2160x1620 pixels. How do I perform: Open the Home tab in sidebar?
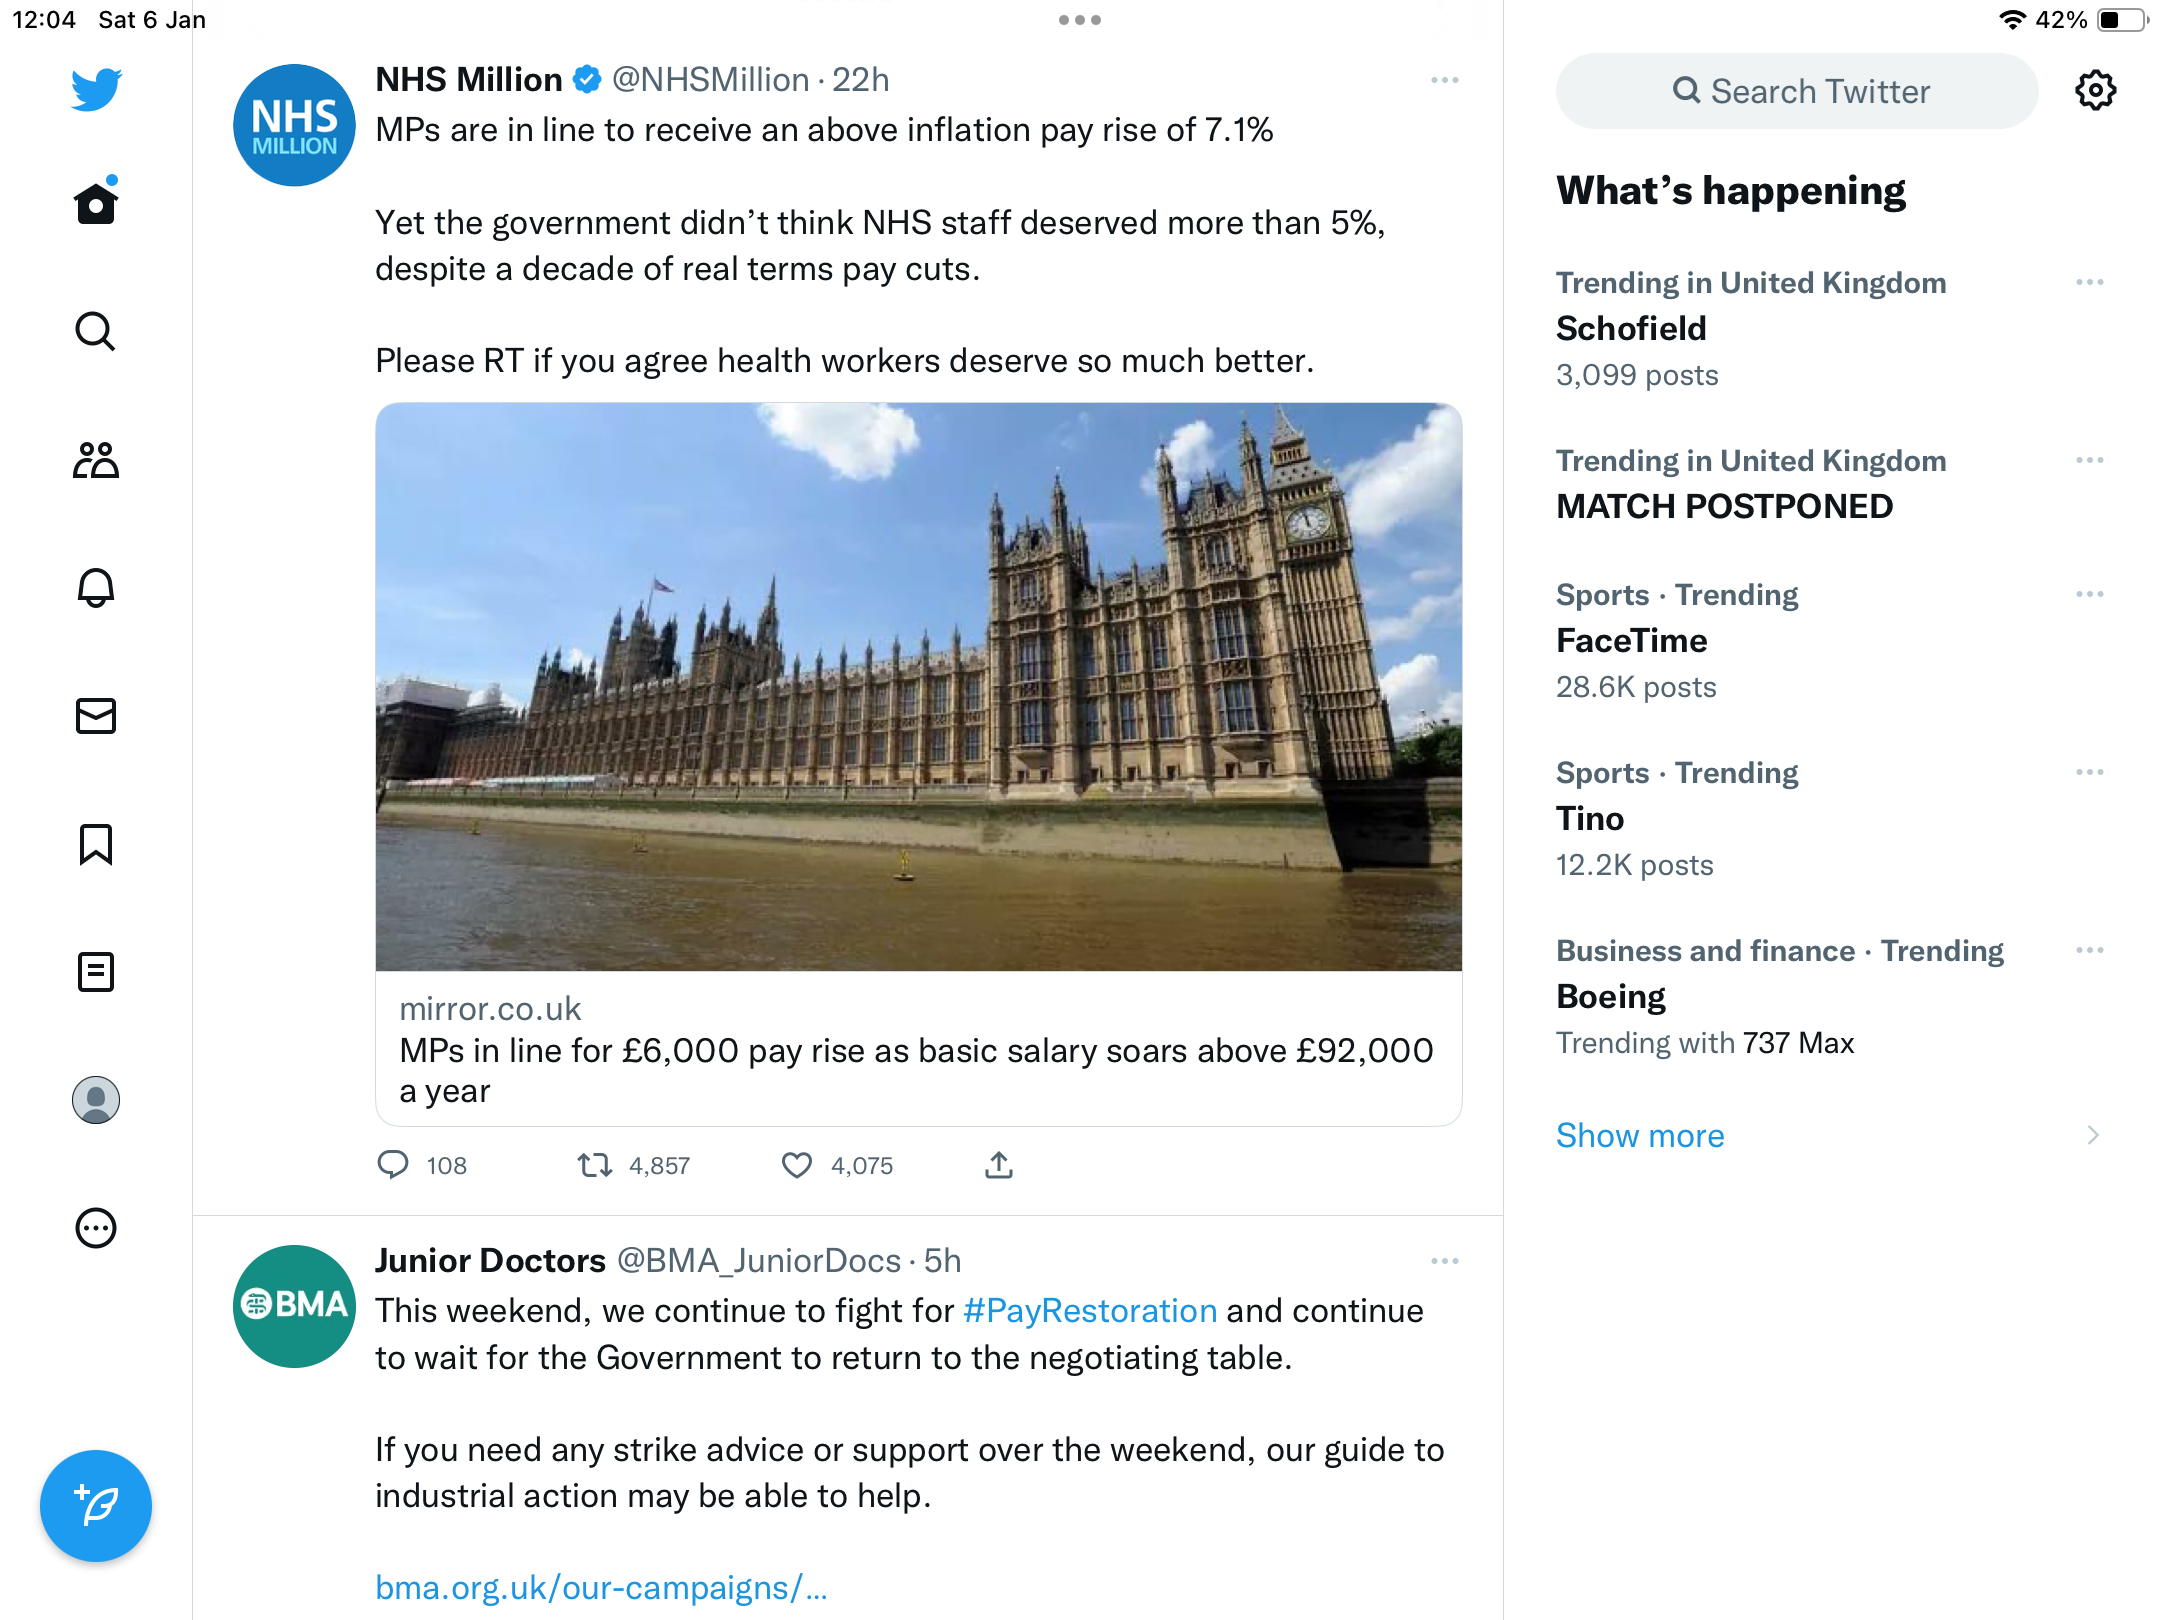[96, 203]
